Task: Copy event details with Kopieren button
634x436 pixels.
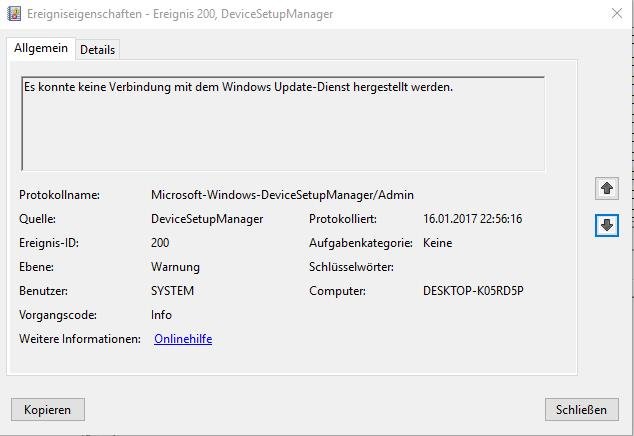Action: point(48,410)
